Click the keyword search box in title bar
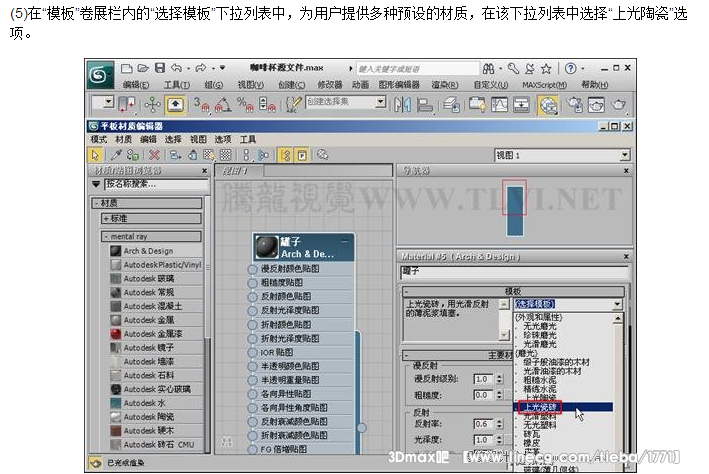This screenshot has height=474, width=709. [417, 69]
